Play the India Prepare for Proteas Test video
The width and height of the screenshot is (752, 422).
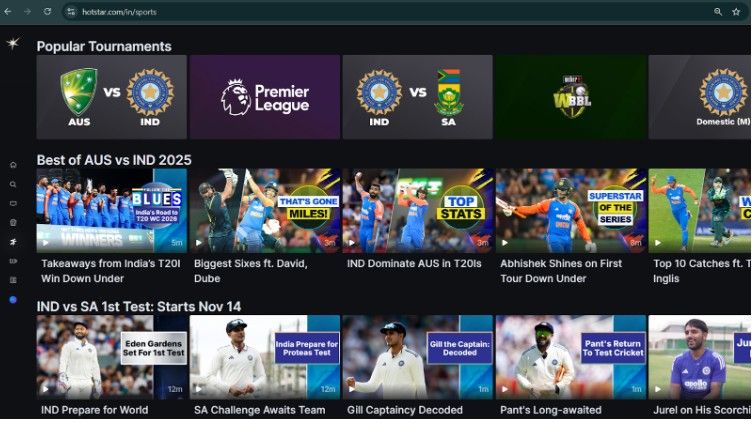(265, 357)
